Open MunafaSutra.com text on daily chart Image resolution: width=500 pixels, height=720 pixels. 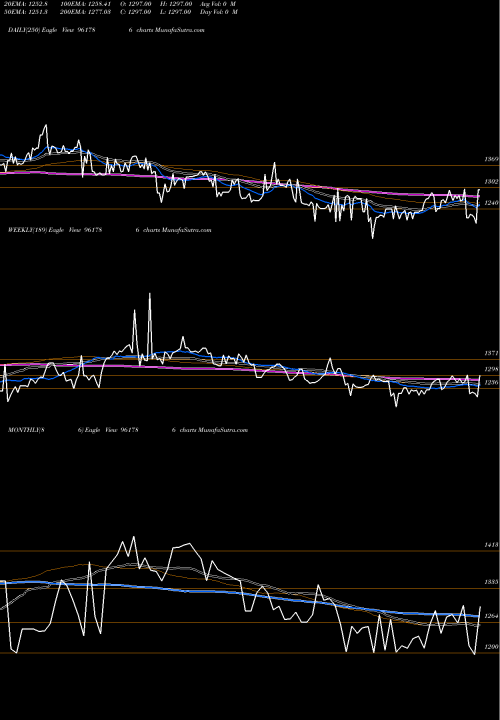(x=180, y=30)
